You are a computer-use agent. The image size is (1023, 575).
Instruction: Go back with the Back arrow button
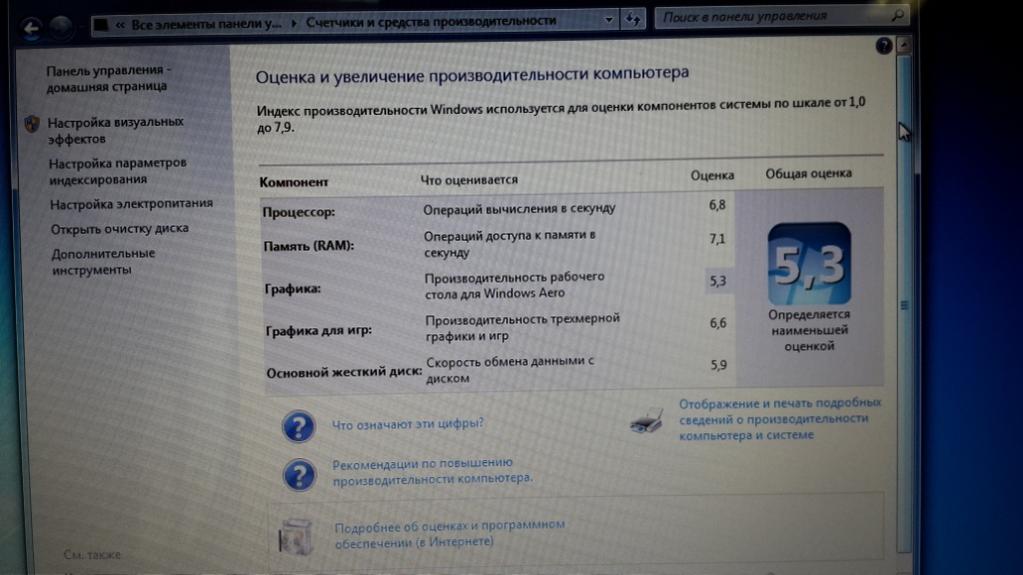point(30,27)
